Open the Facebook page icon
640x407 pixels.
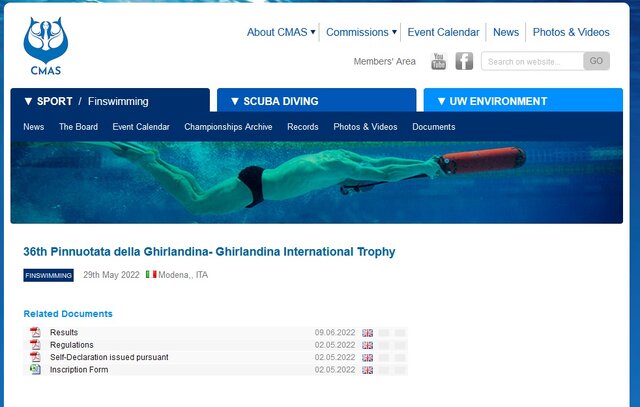(x=464, y=62)
